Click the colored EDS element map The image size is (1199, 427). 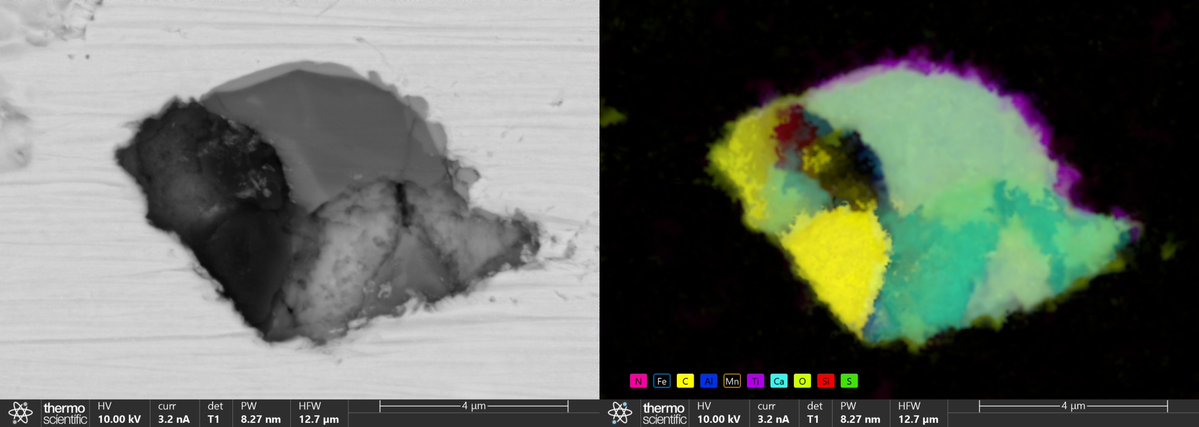pos(899,200)
